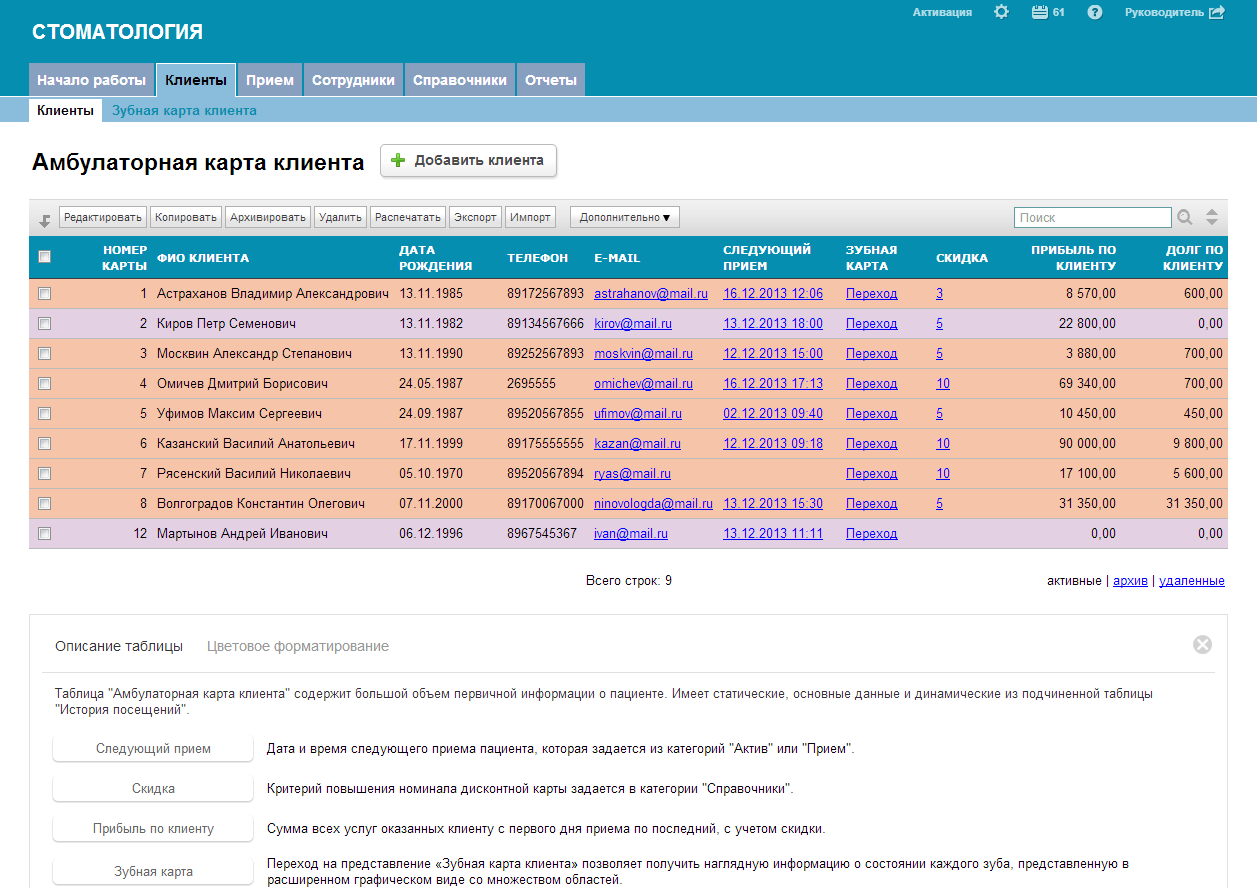Switch to the Сотрудники tab
Viewport: 1257px width, 888px height.
point(353,80)
